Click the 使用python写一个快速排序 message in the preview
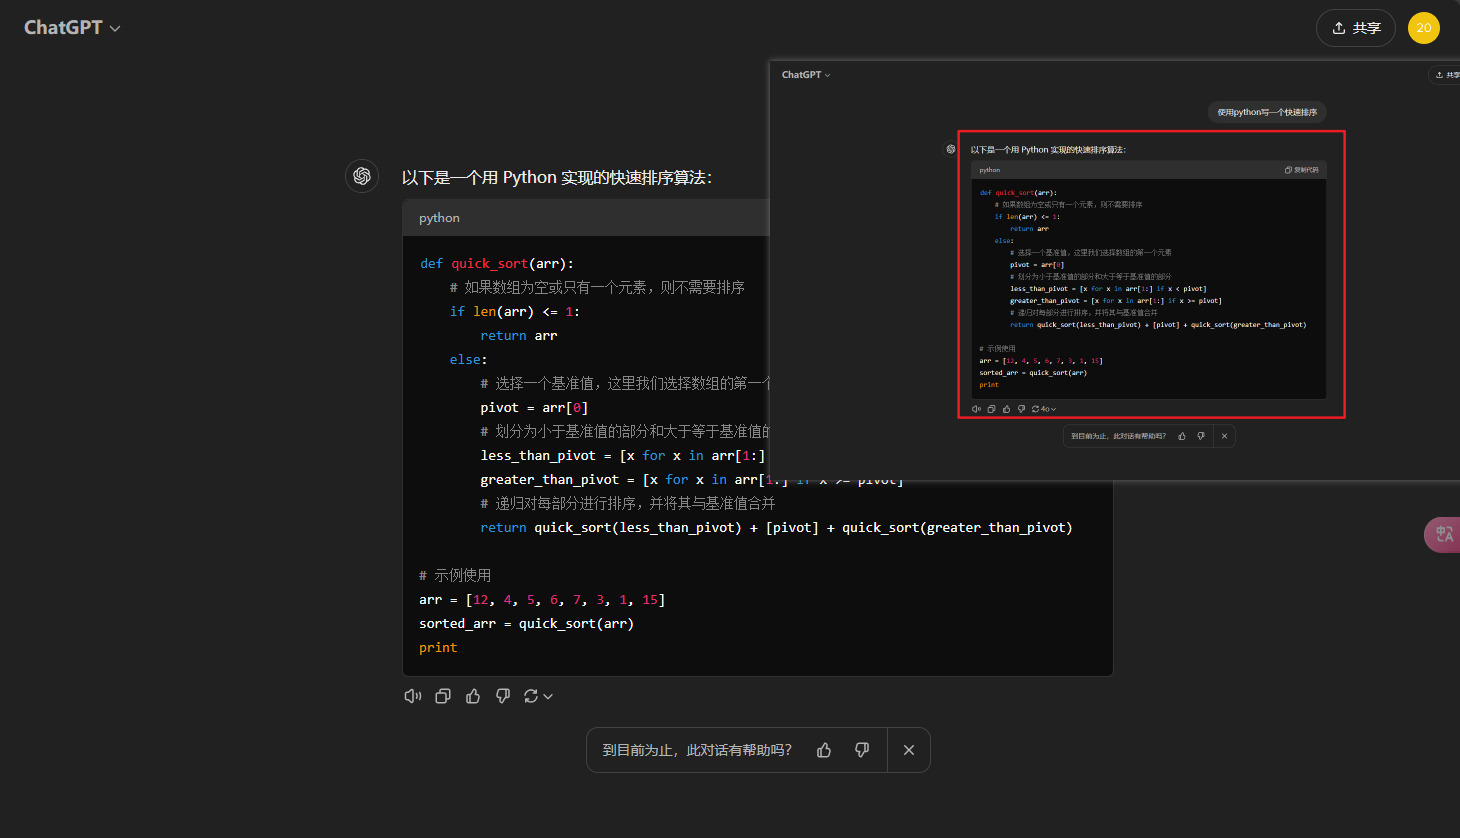 coord(1267,112)
